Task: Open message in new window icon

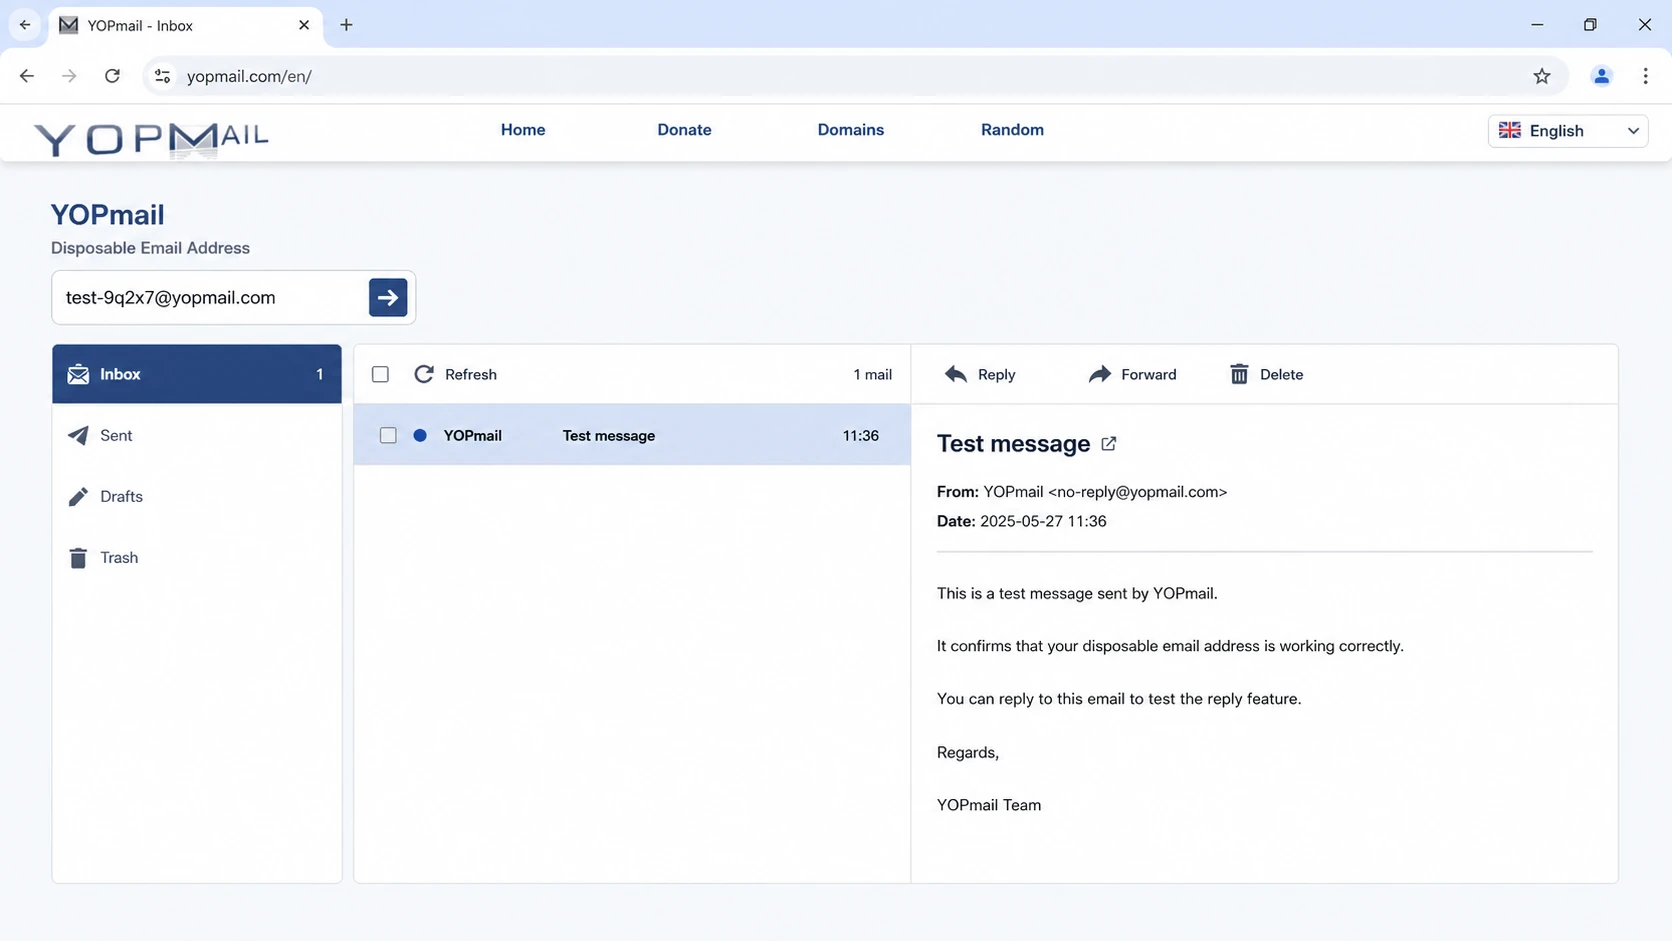Action: coord(1108,443)
